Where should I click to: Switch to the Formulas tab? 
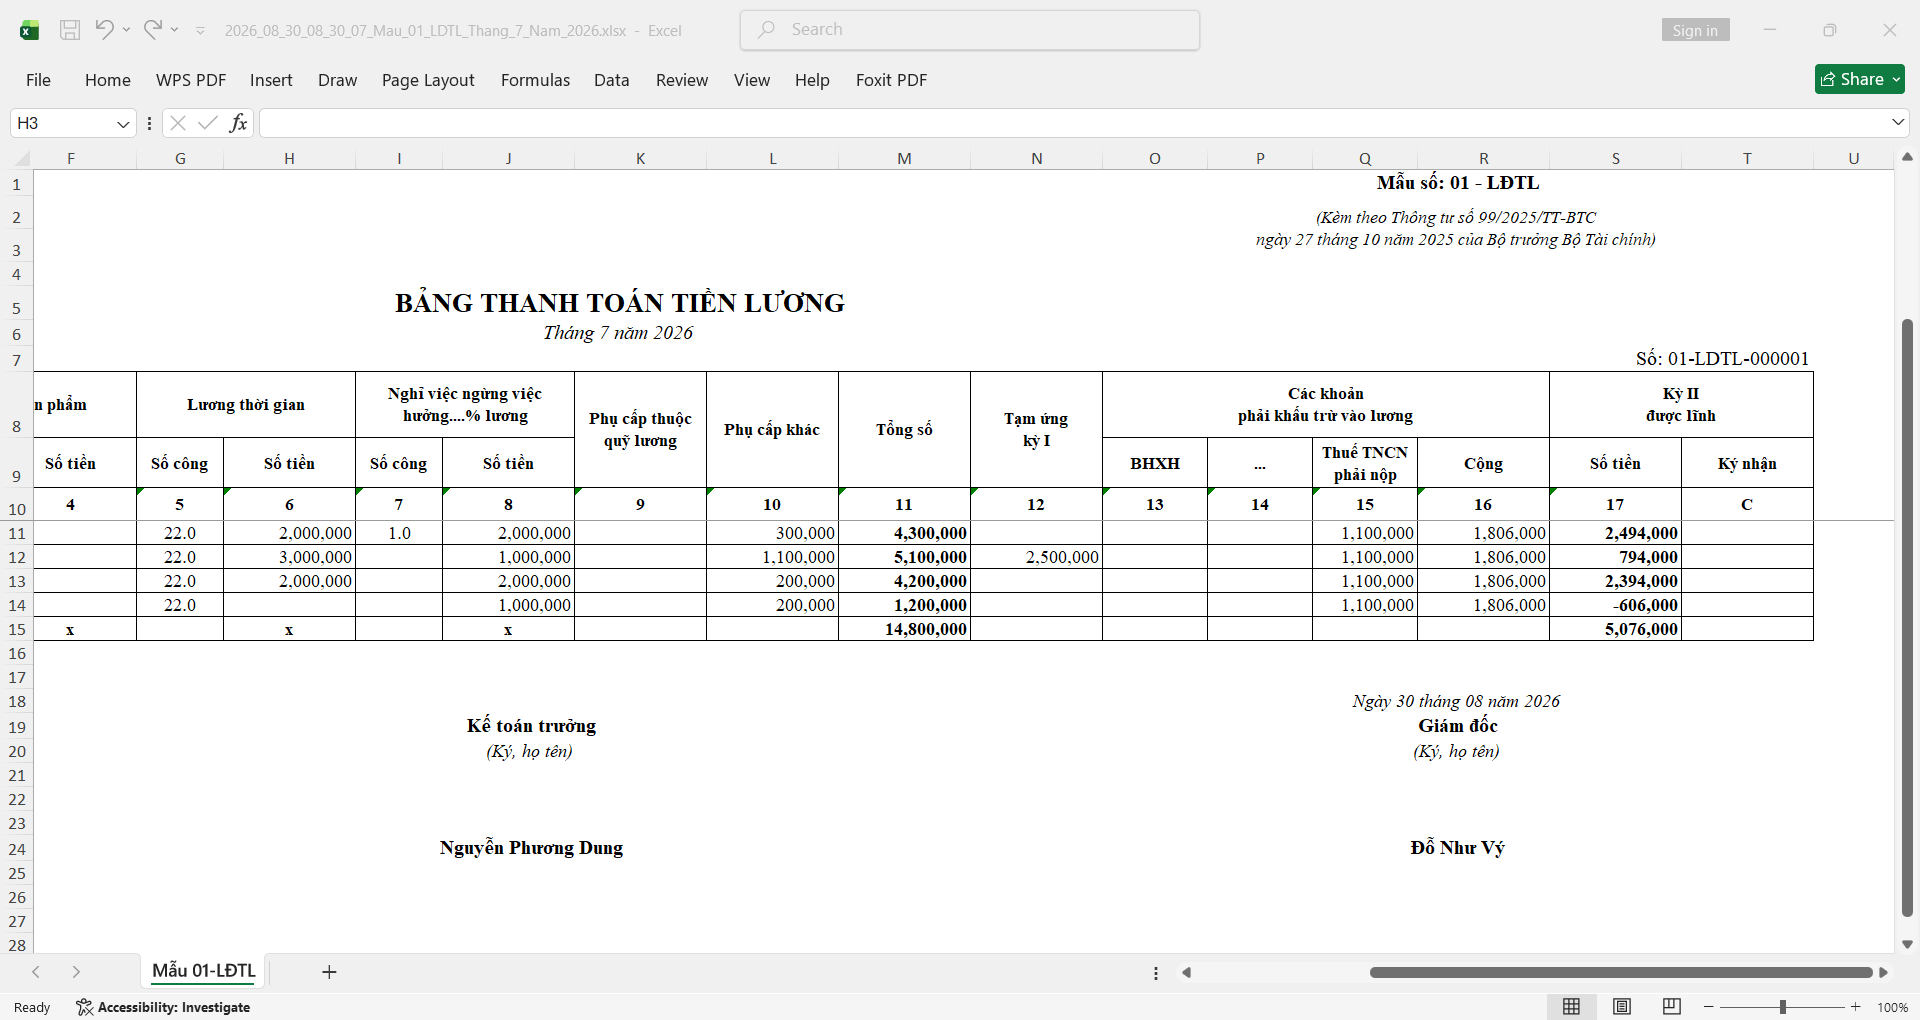pyautogui.click(x=535, y=80)
